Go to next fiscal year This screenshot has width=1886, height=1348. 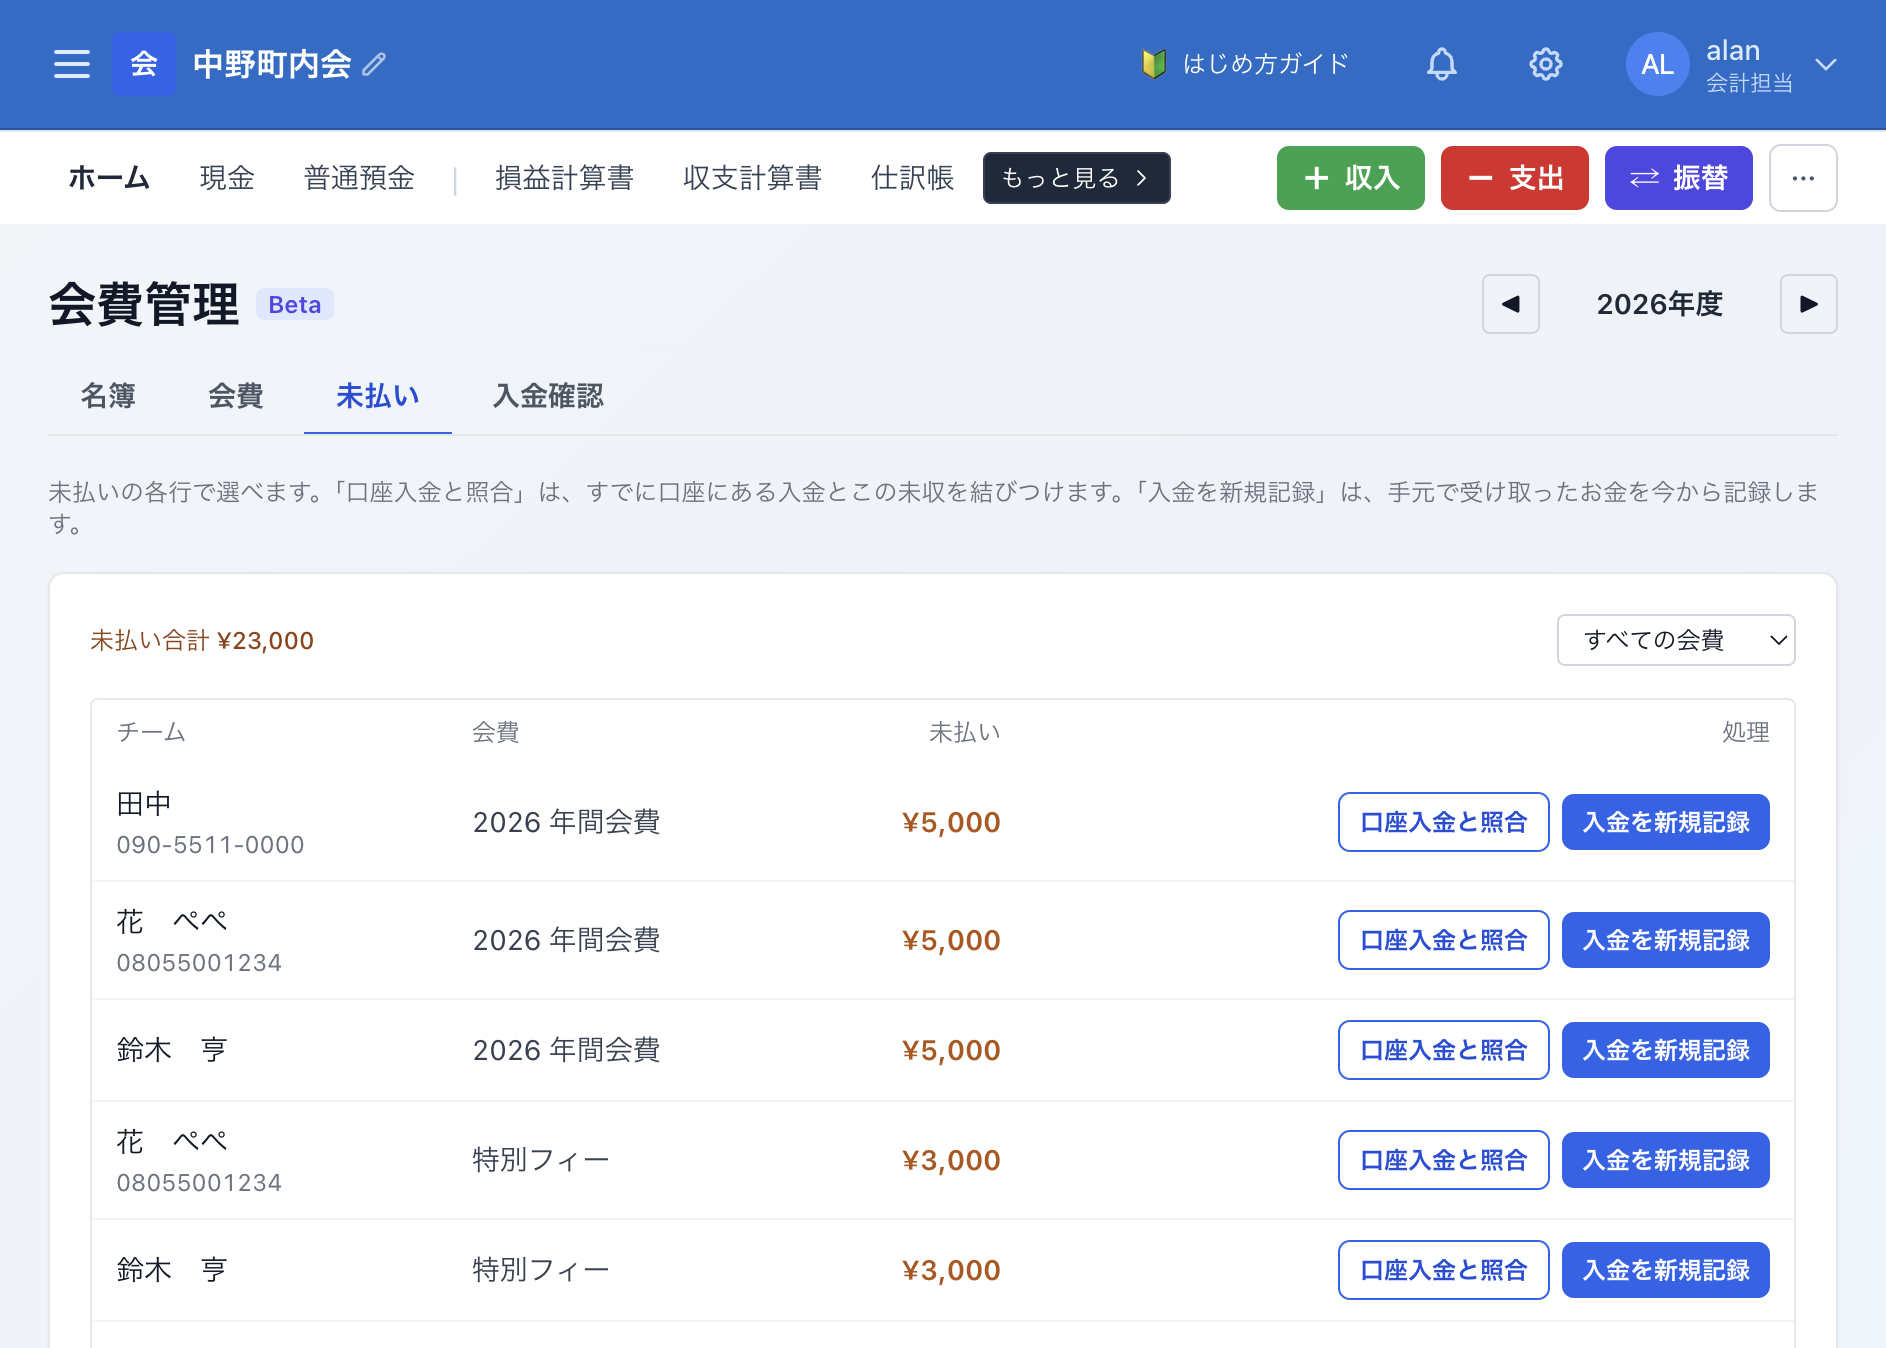tap(1808, 304)
